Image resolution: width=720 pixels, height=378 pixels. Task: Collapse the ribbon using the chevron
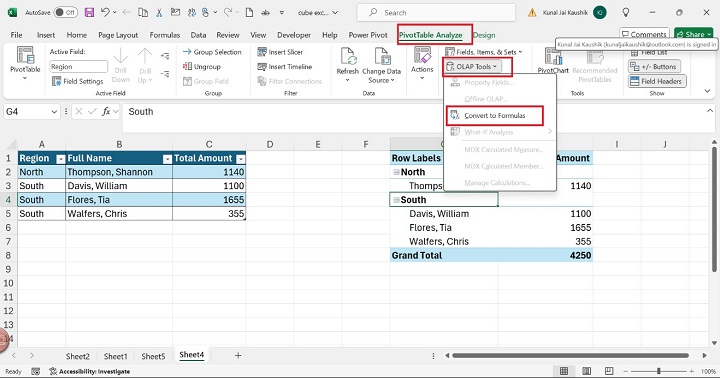[x=708, y=91]
